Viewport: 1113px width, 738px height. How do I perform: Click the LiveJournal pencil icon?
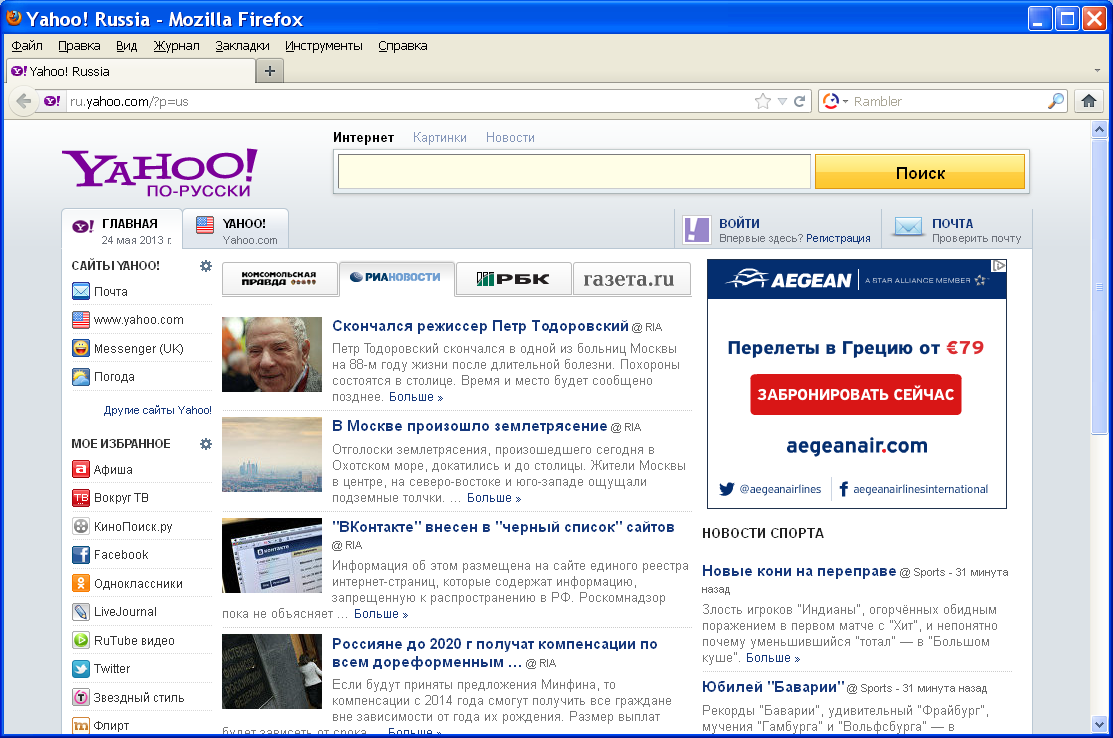coord(81,612)
